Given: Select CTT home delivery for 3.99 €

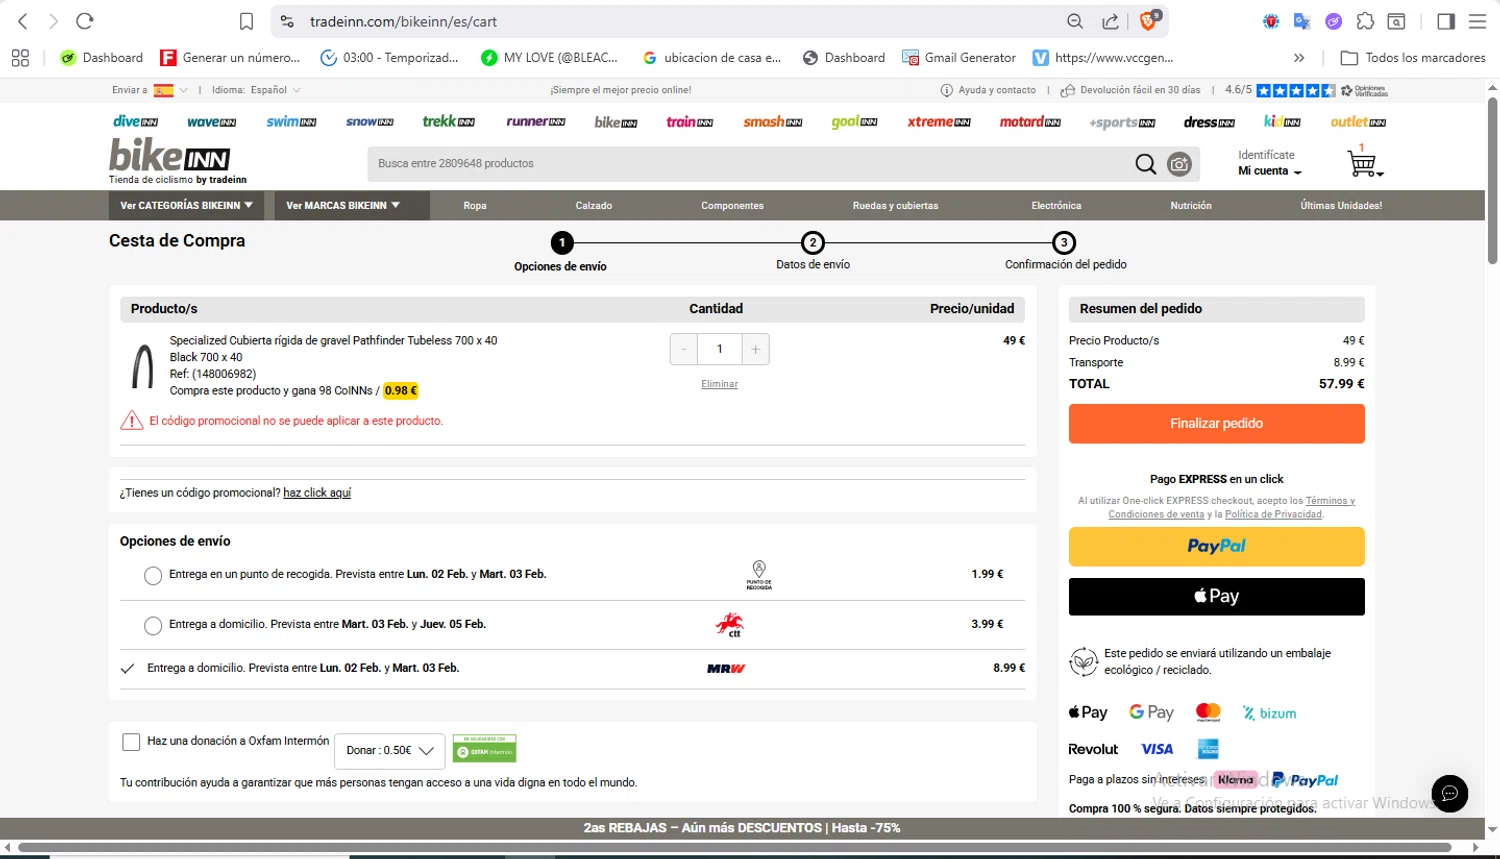Looking at the screenshot, I should 153,626.
